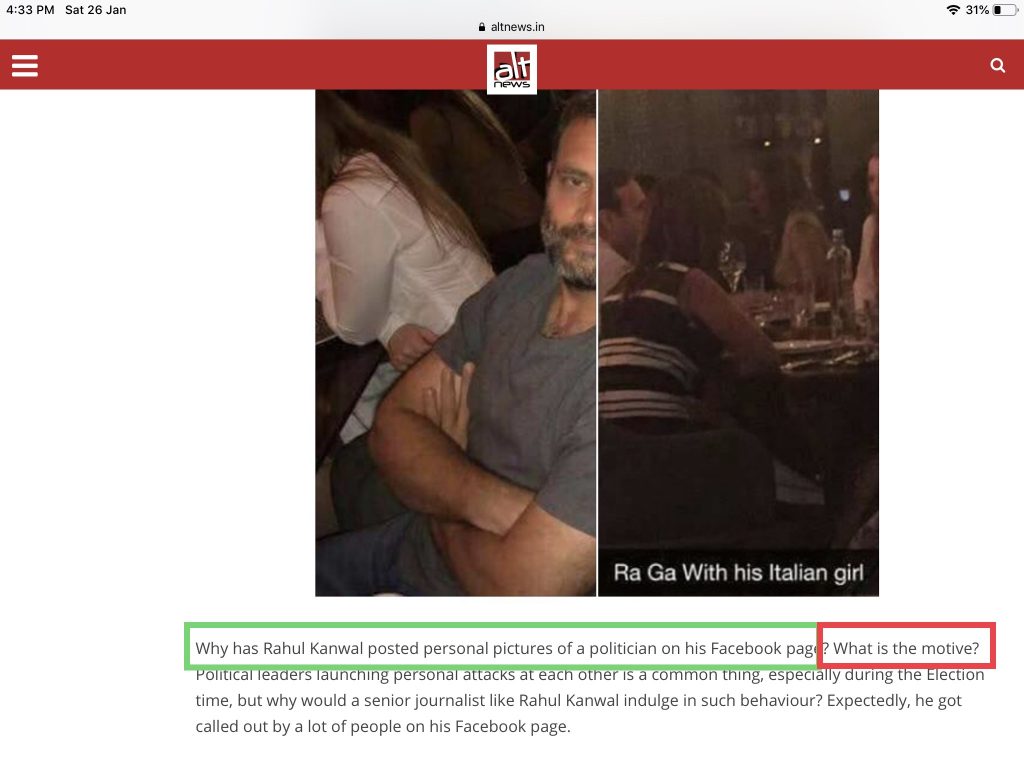Image resolution: width=1024 pixels, height=768 pixels.
Task: Tap the Wi-Fi status icon
Action: point(953,10)
